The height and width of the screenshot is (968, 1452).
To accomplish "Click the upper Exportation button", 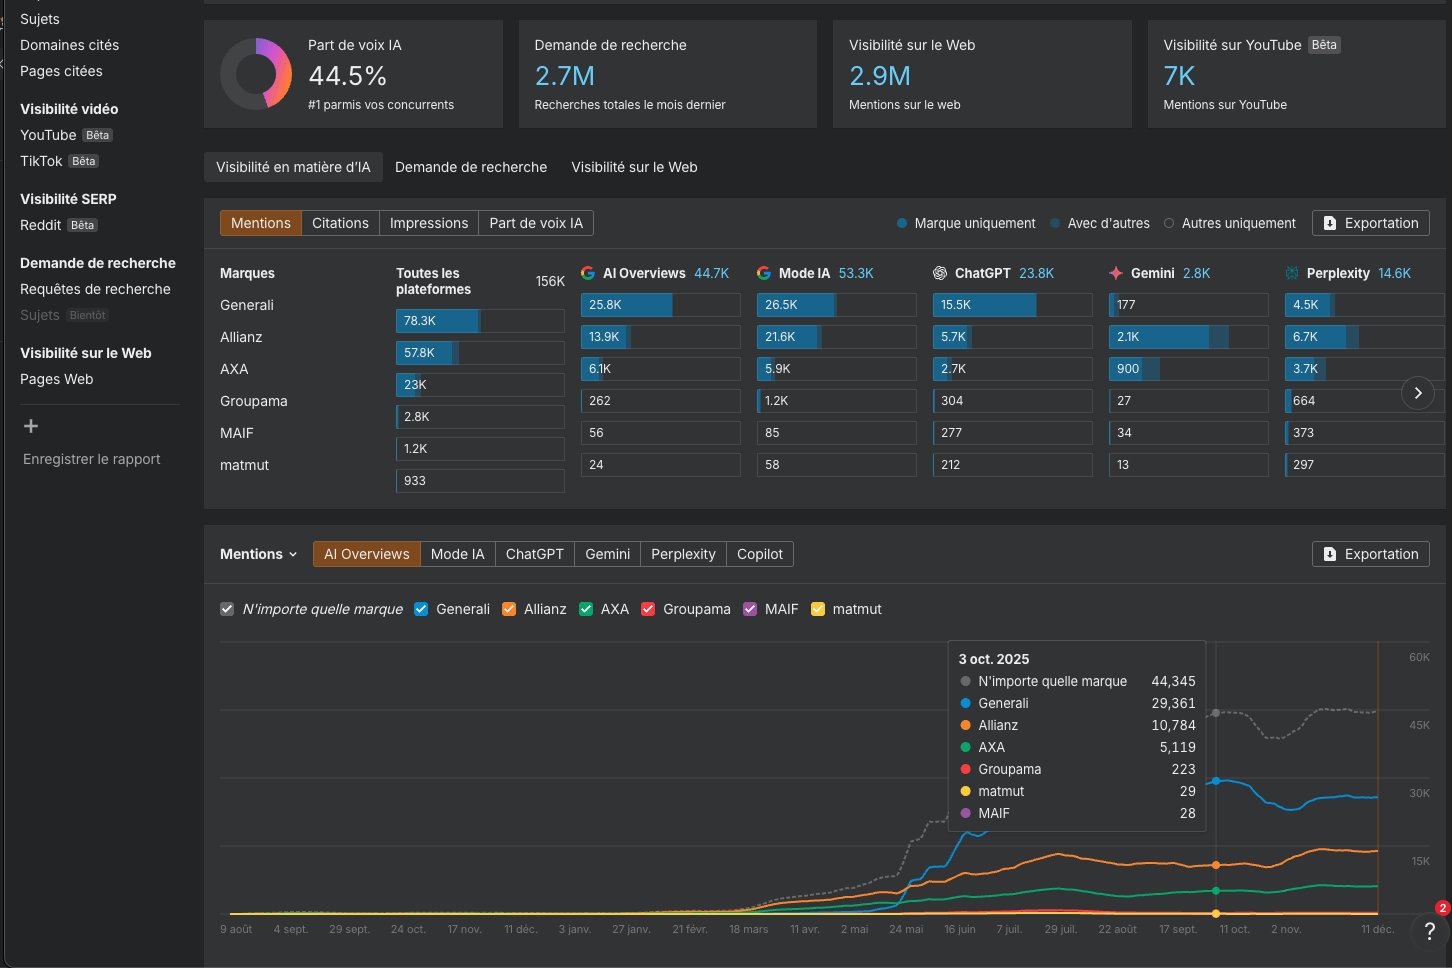I will [1370, 223].
